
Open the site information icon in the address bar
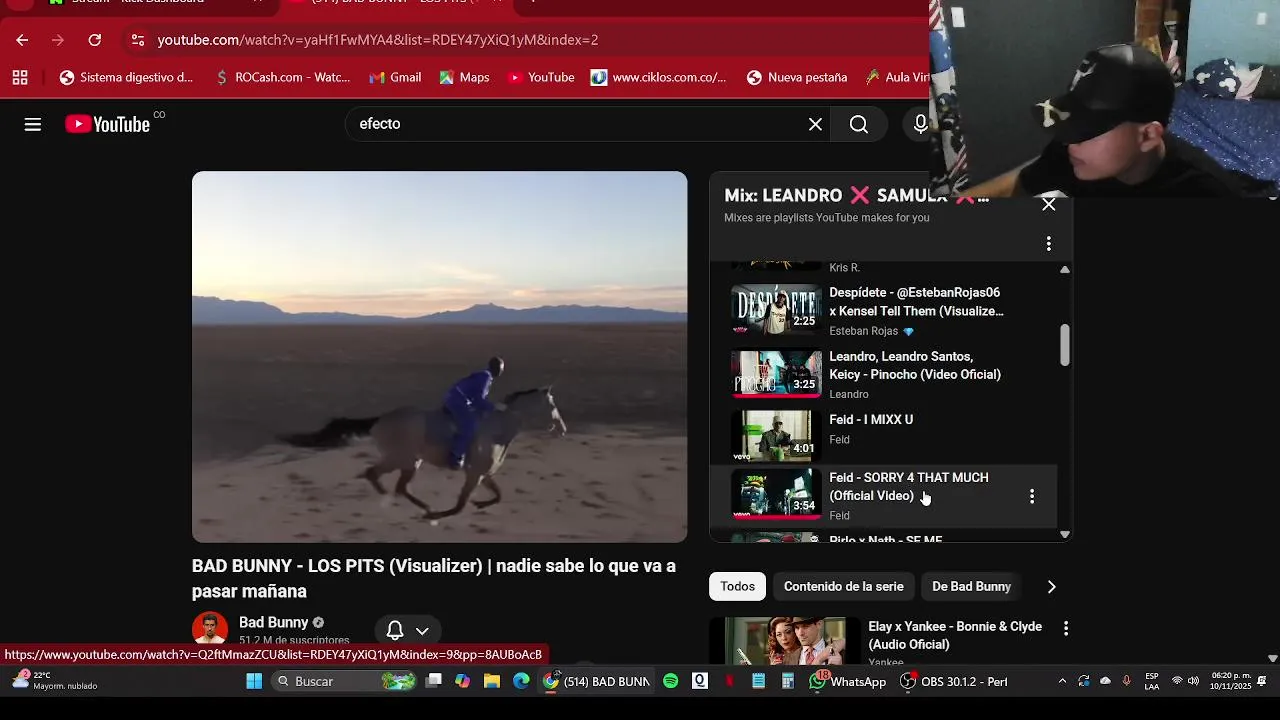point(137,40)
